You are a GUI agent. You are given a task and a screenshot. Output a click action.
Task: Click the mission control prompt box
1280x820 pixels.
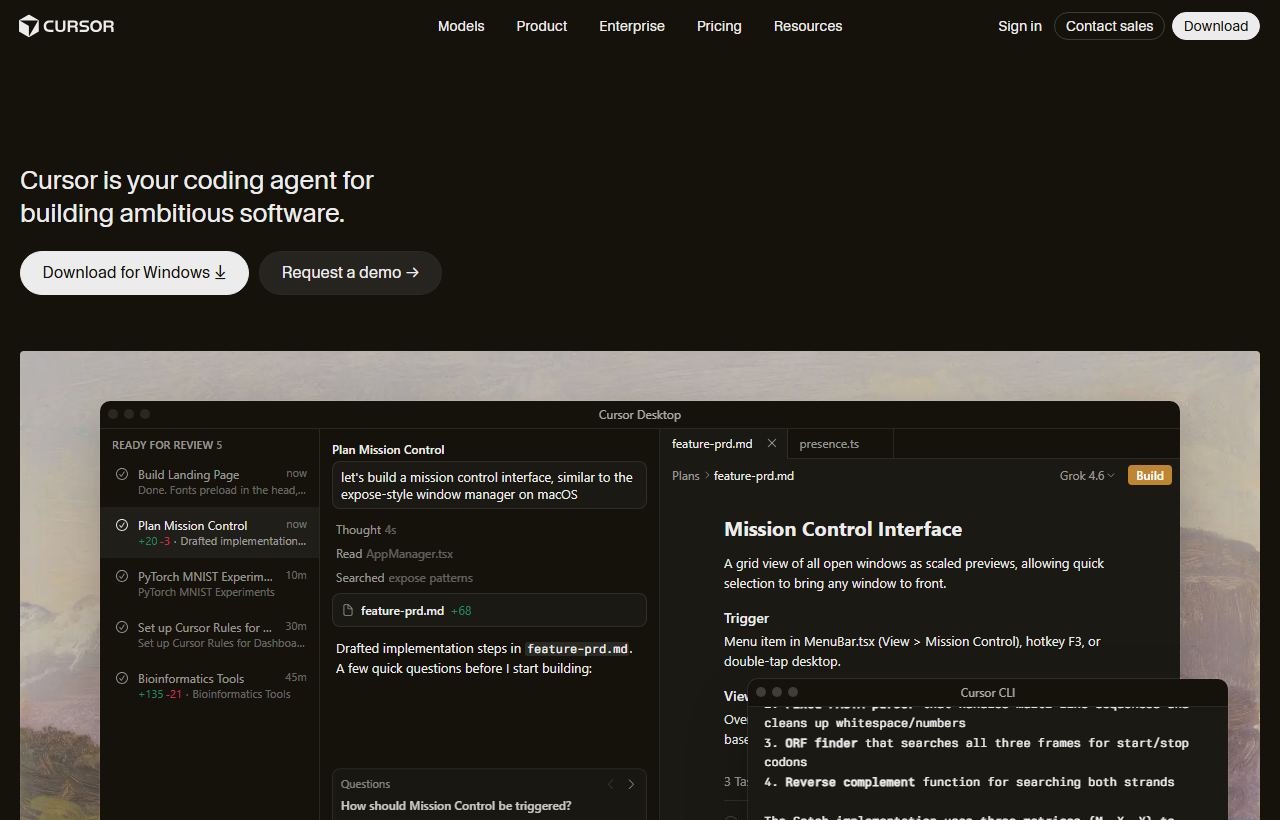click(489, 485)
